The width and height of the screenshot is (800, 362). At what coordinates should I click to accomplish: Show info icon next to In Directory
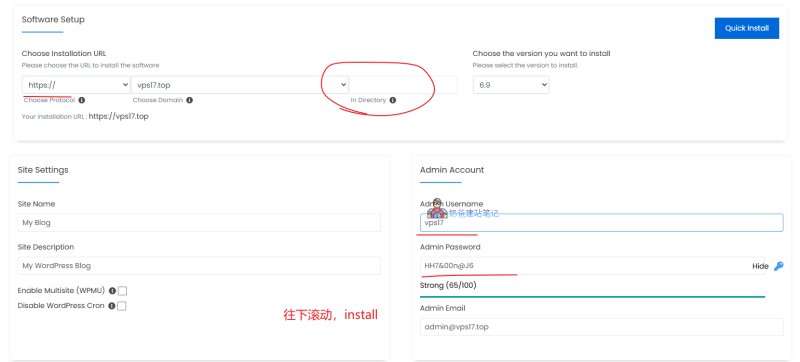pos(392,100)
